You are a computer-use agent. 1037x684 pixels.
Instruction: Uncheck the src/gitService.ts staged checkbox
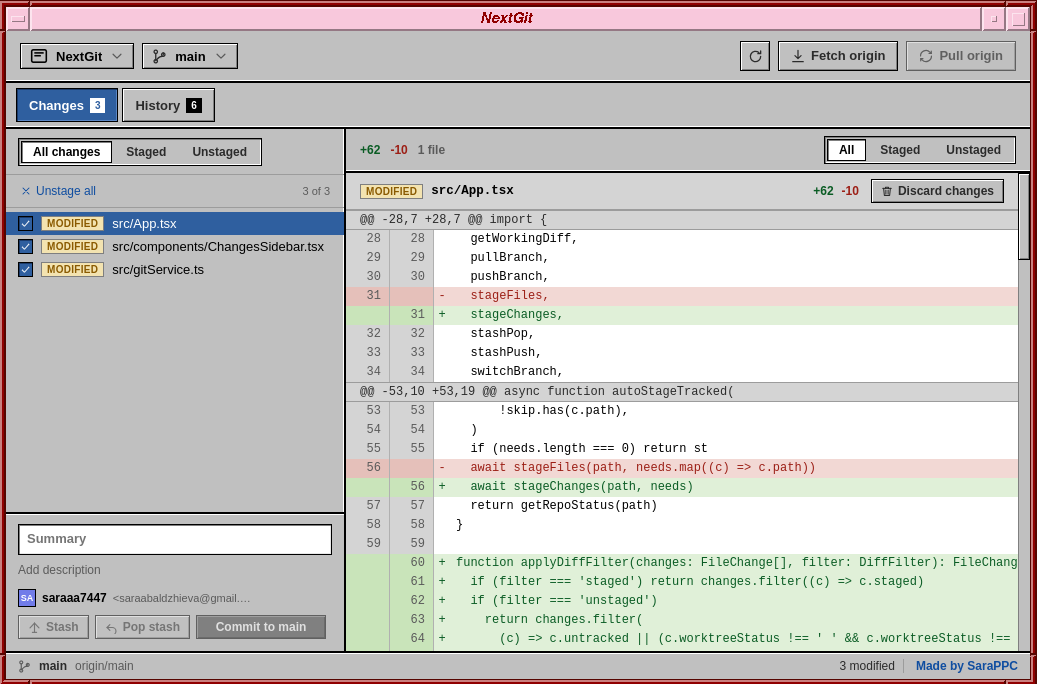26,269
